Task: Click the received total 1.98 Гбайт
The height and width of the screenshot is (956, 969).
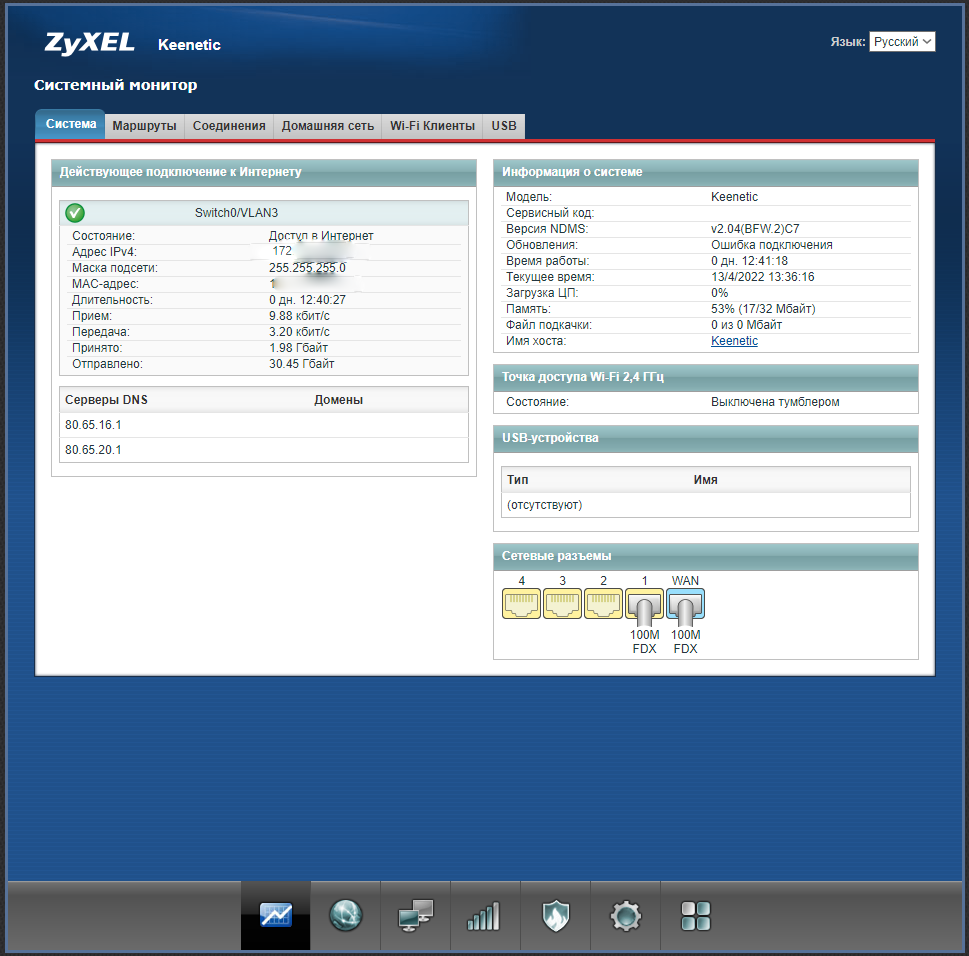Action: pos(298,348)
